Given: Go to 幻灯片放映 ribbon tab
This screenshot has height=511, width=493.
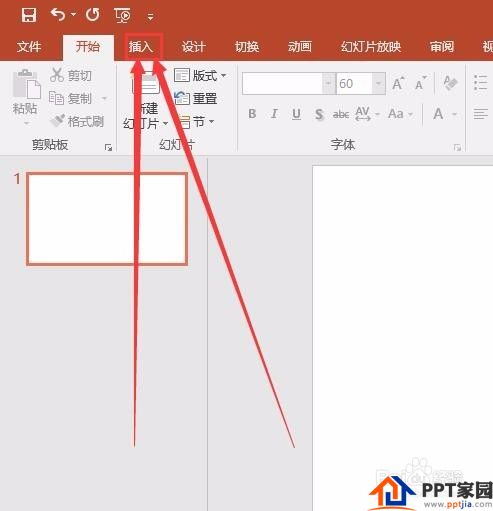Looking at the screenshot, I should click(x=371, y=47).
